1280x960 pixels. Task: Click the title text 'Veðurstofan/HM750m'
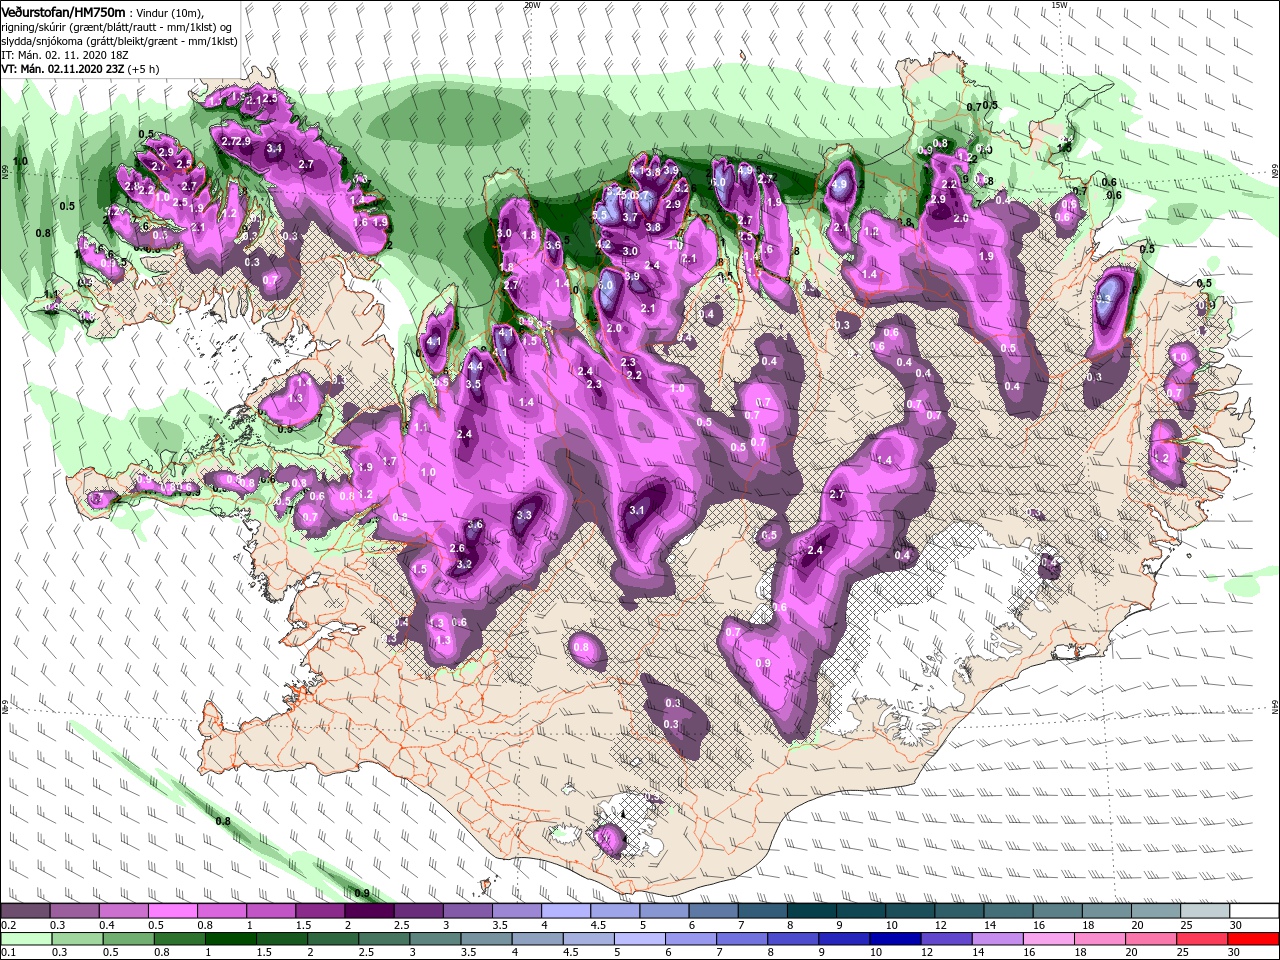(63, 11)
